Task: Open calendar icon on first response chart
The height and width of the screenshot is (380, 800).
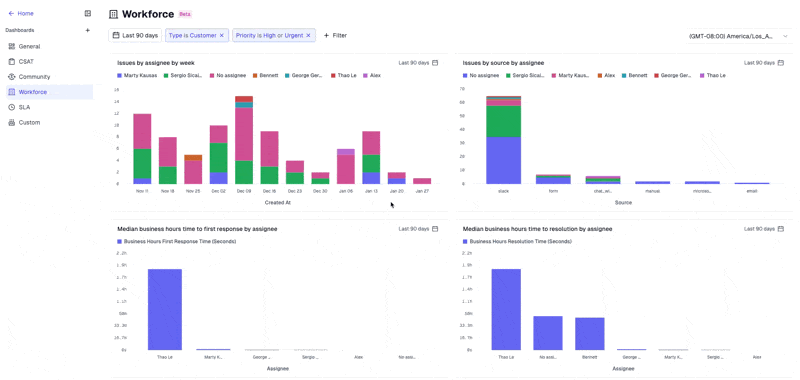Action: [x=435, y=229]
